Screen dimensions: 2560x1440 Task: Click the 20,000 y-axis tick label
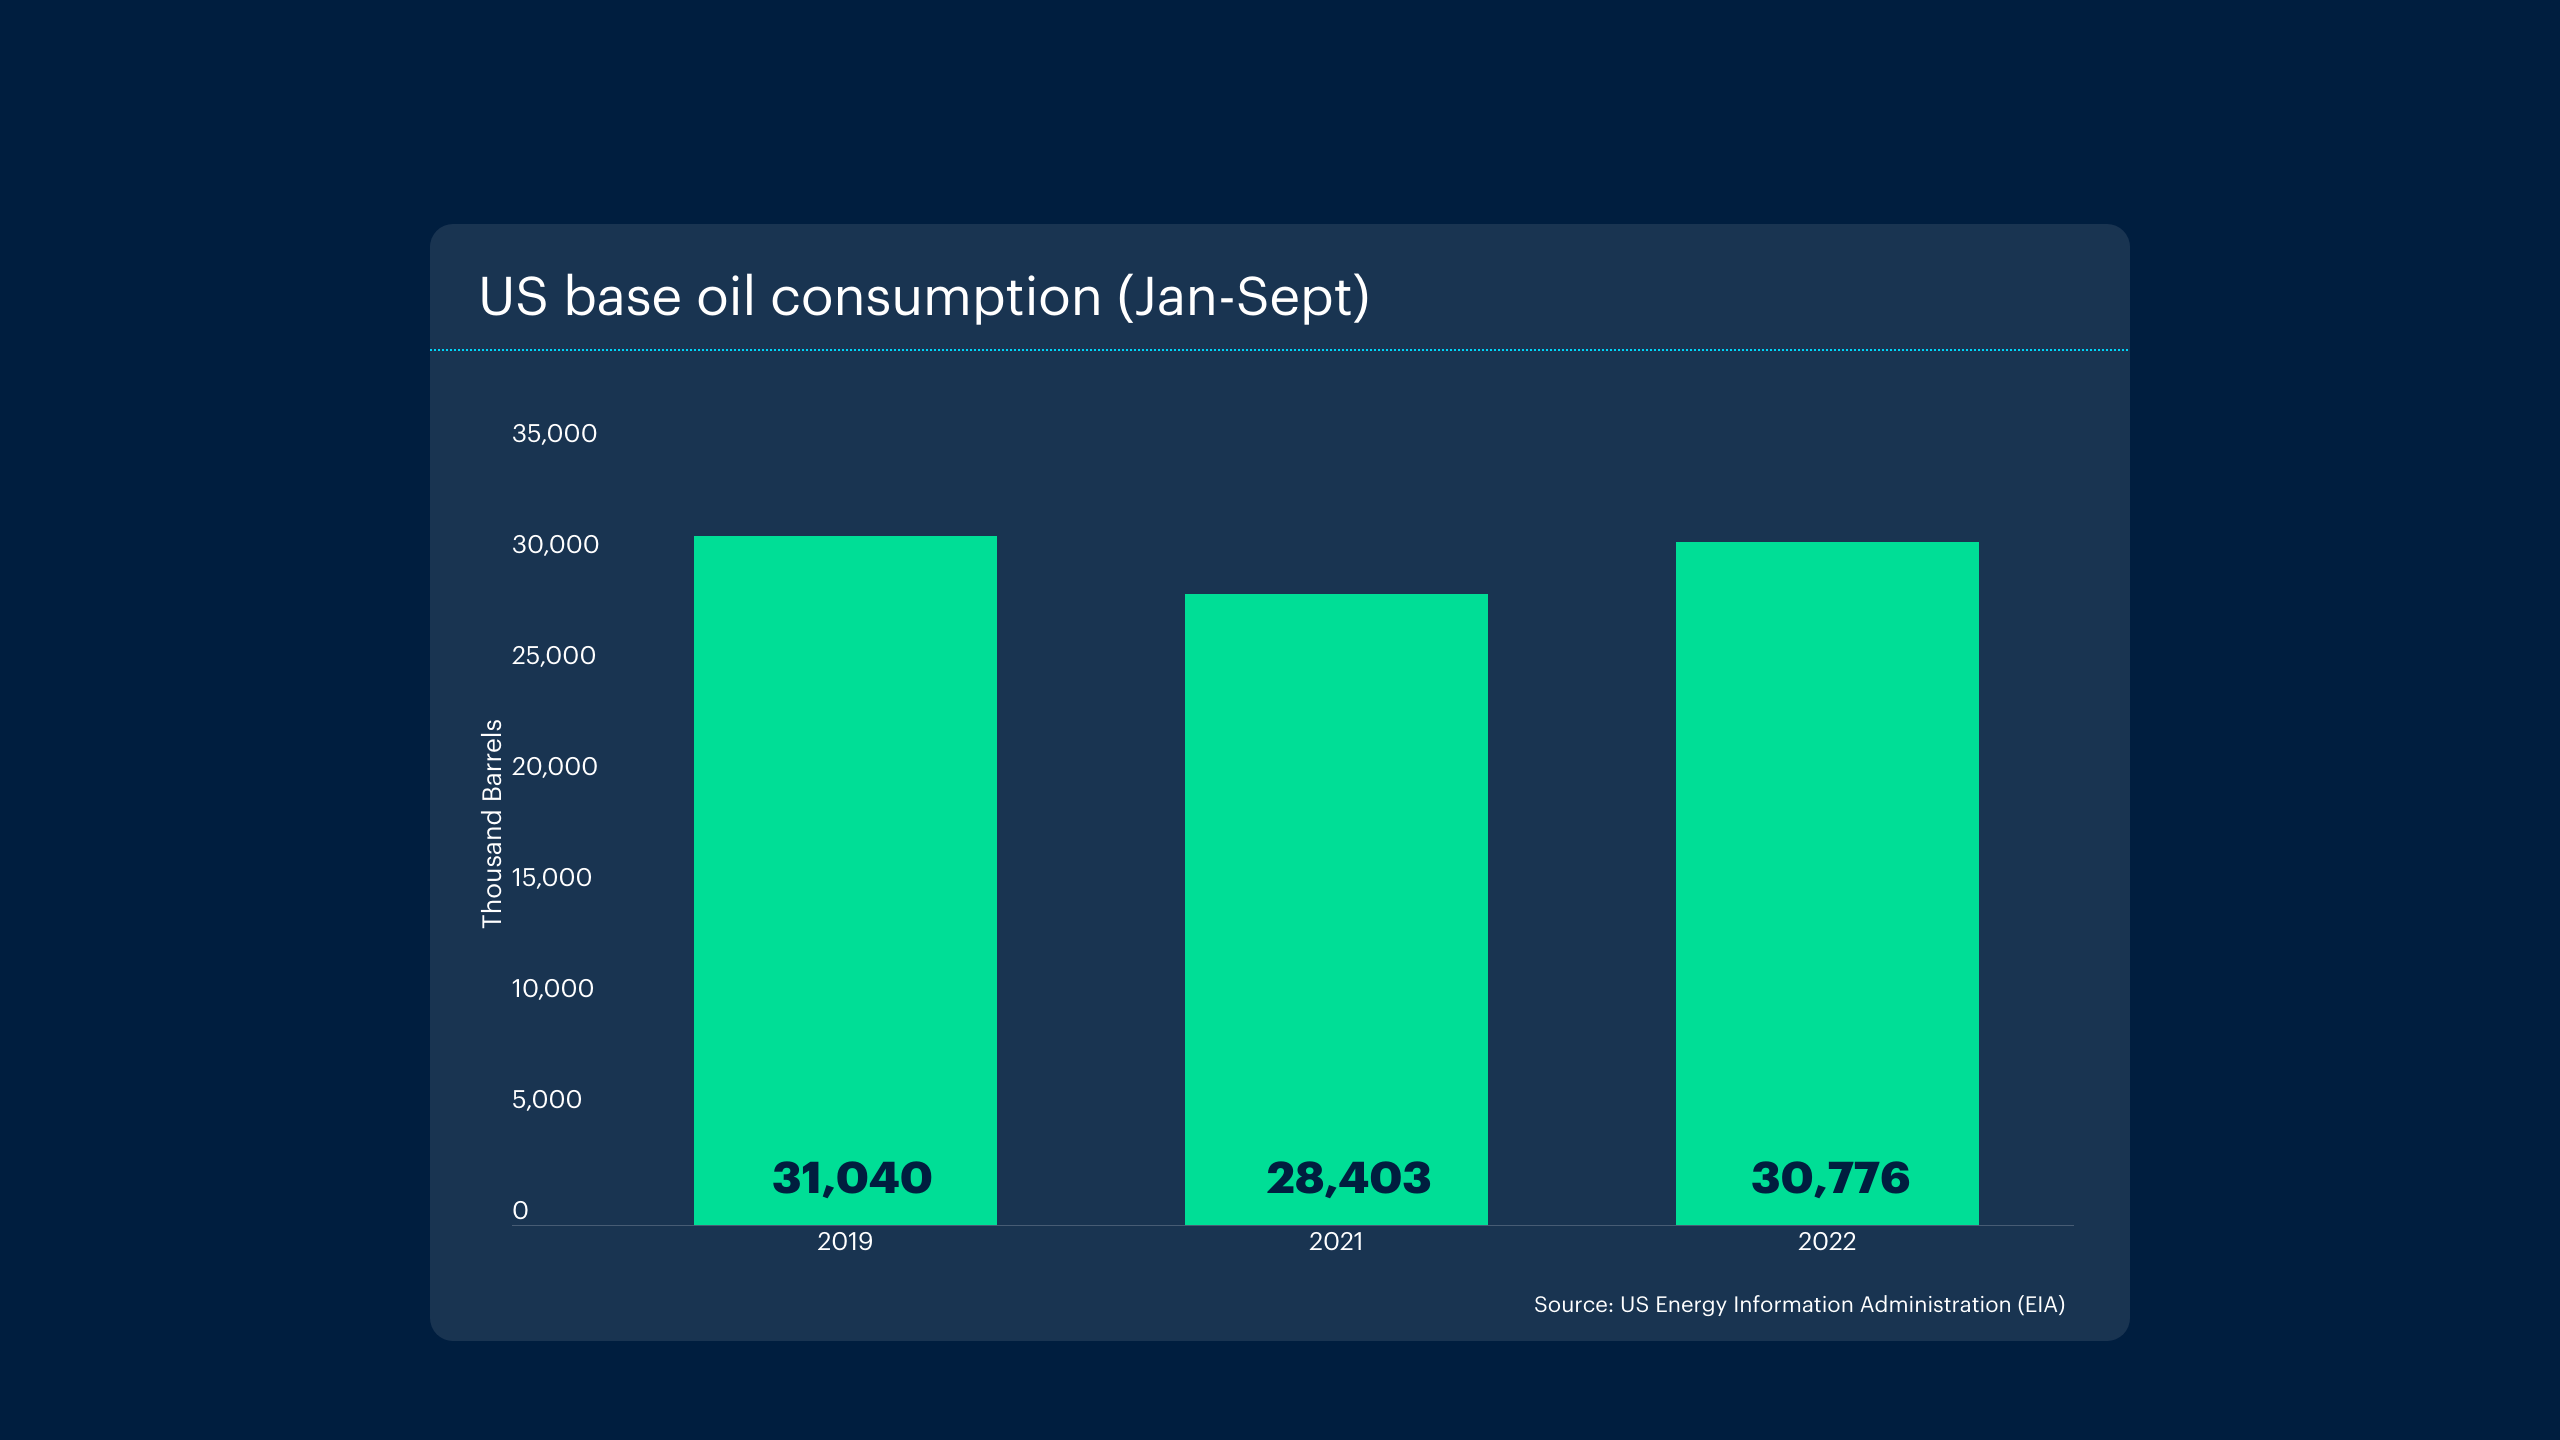[554, 766]
